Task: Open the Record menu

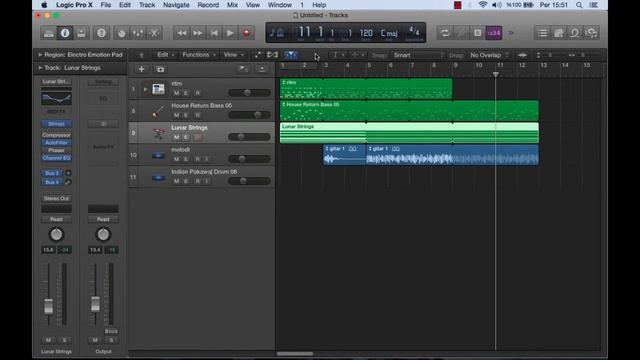Action: (x=208, y=5)
